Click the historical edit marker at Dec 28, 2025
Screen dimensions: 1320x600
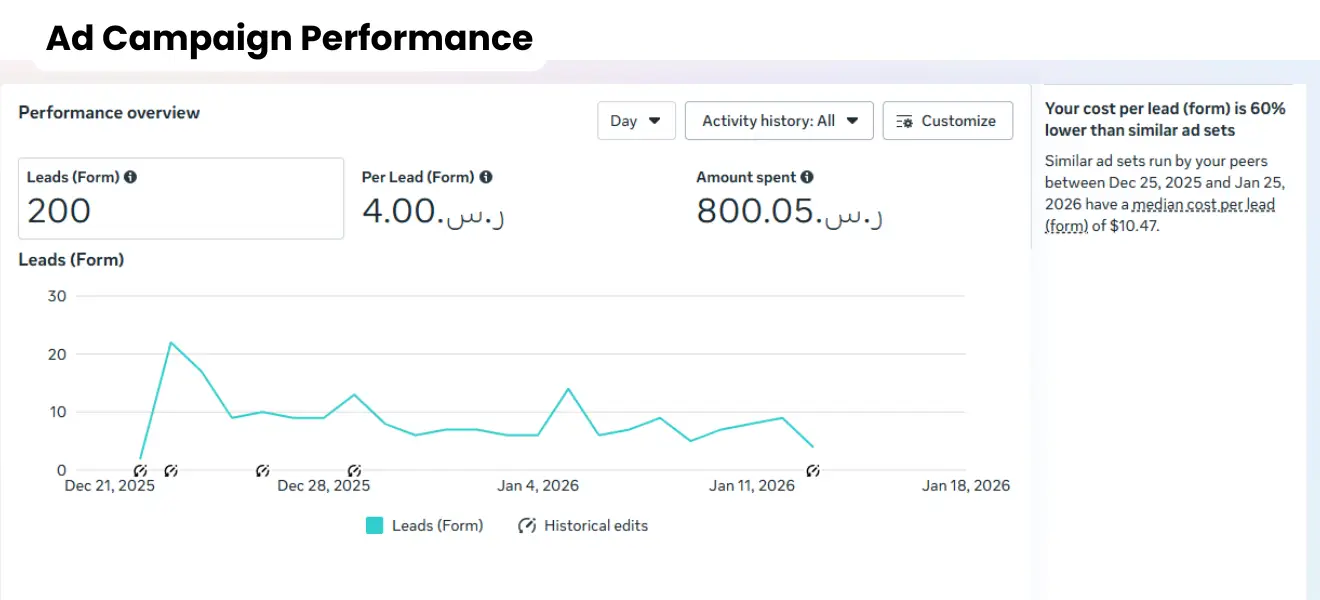[x=354, y=470]
